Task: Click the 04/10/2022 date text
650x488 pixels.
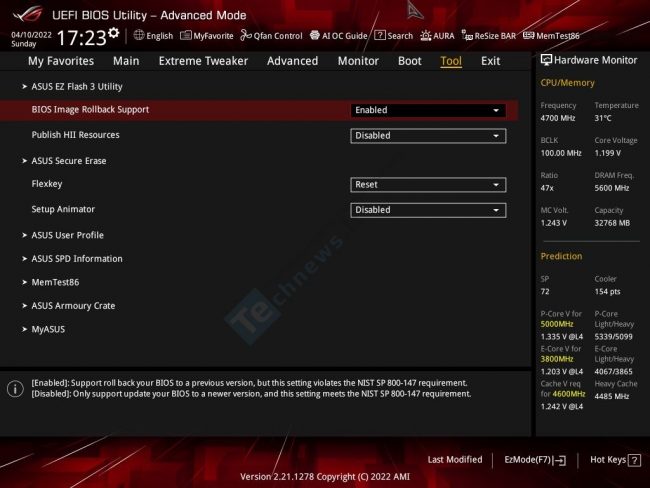Action: 32,35
